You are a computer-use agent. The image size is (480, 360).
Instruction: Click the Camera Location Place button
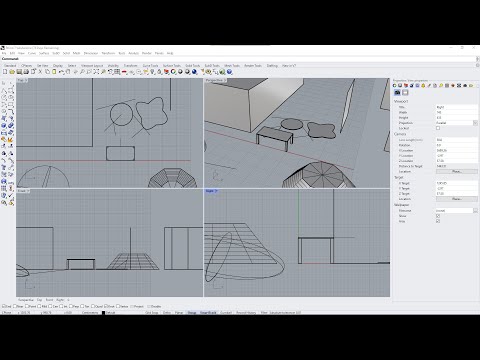(457, 171)
